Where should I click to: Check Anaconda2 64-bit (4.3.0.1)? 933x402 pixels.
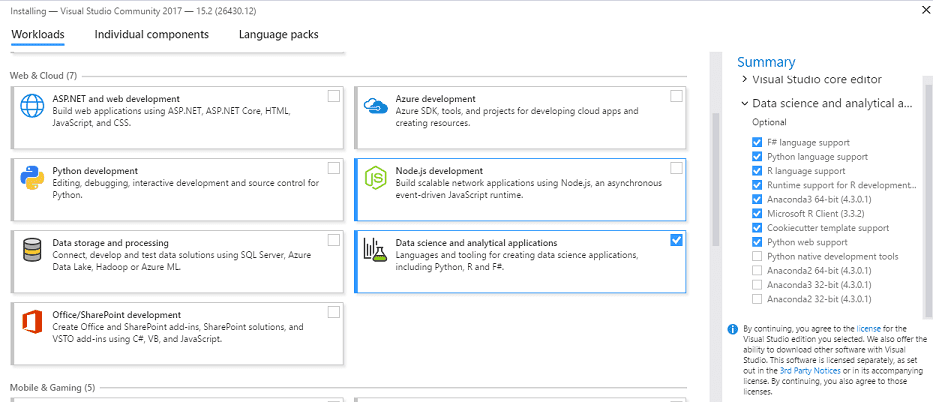[757, 271]
